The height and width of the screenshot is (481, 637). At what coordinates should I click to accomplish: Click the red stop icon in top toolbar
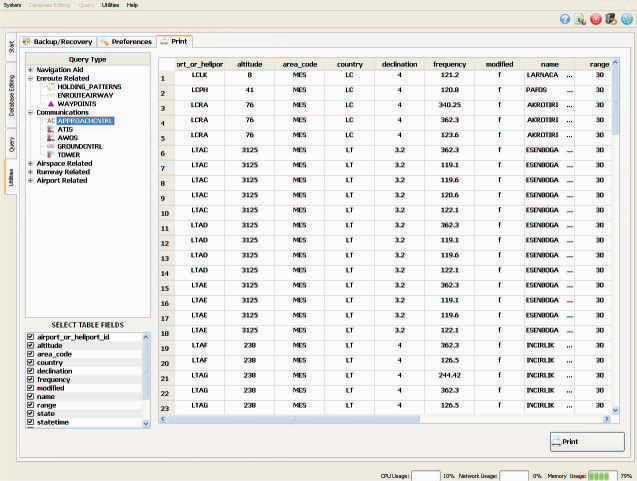pyautogui.click(x=596, y=19)
